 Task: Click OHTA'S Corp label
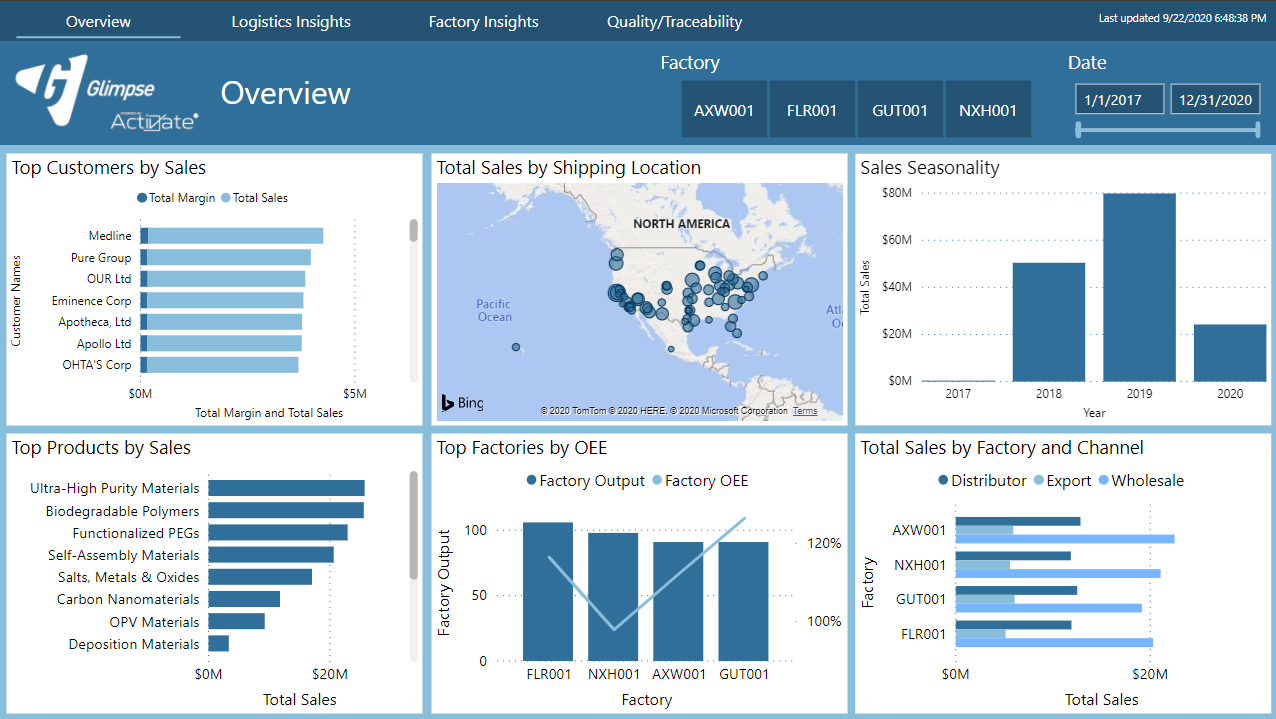point(97,365)
